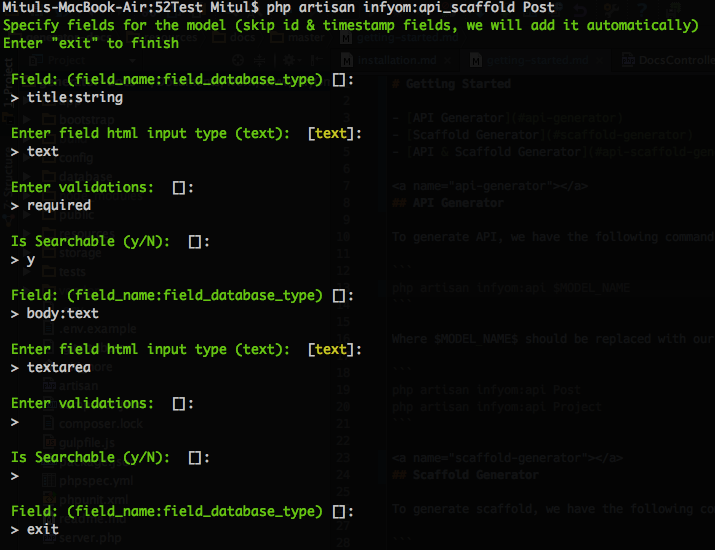Click the 'textarea' answer line
This screenshot has width=715, height=550.
[51, 368]
